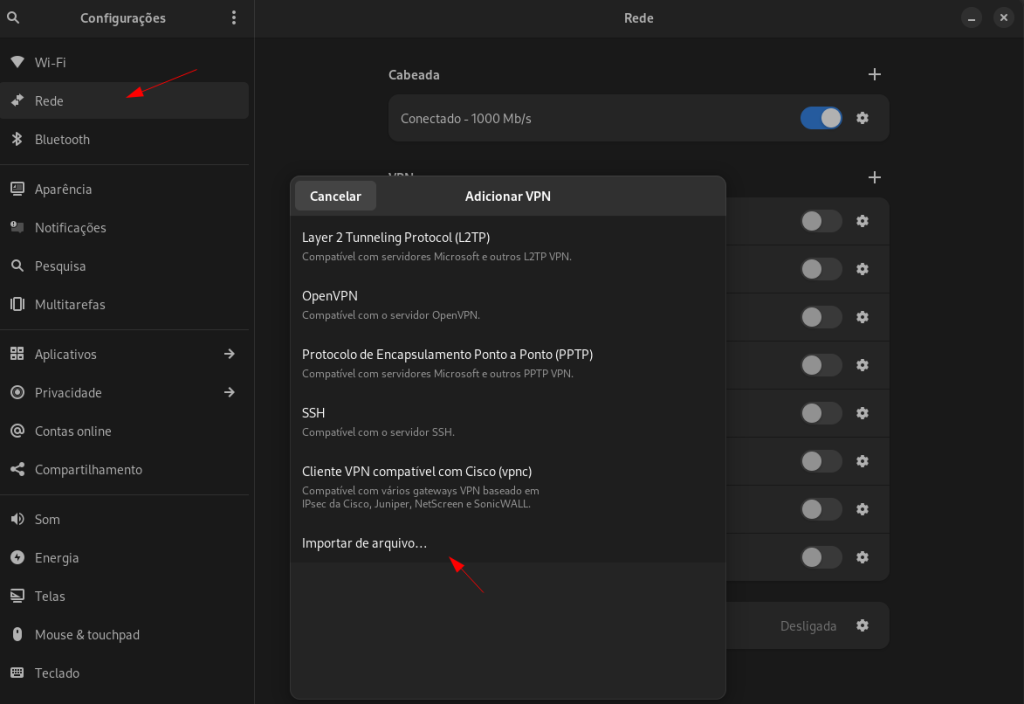Open Mouse & touchpad settings

[x=85, y=634]
